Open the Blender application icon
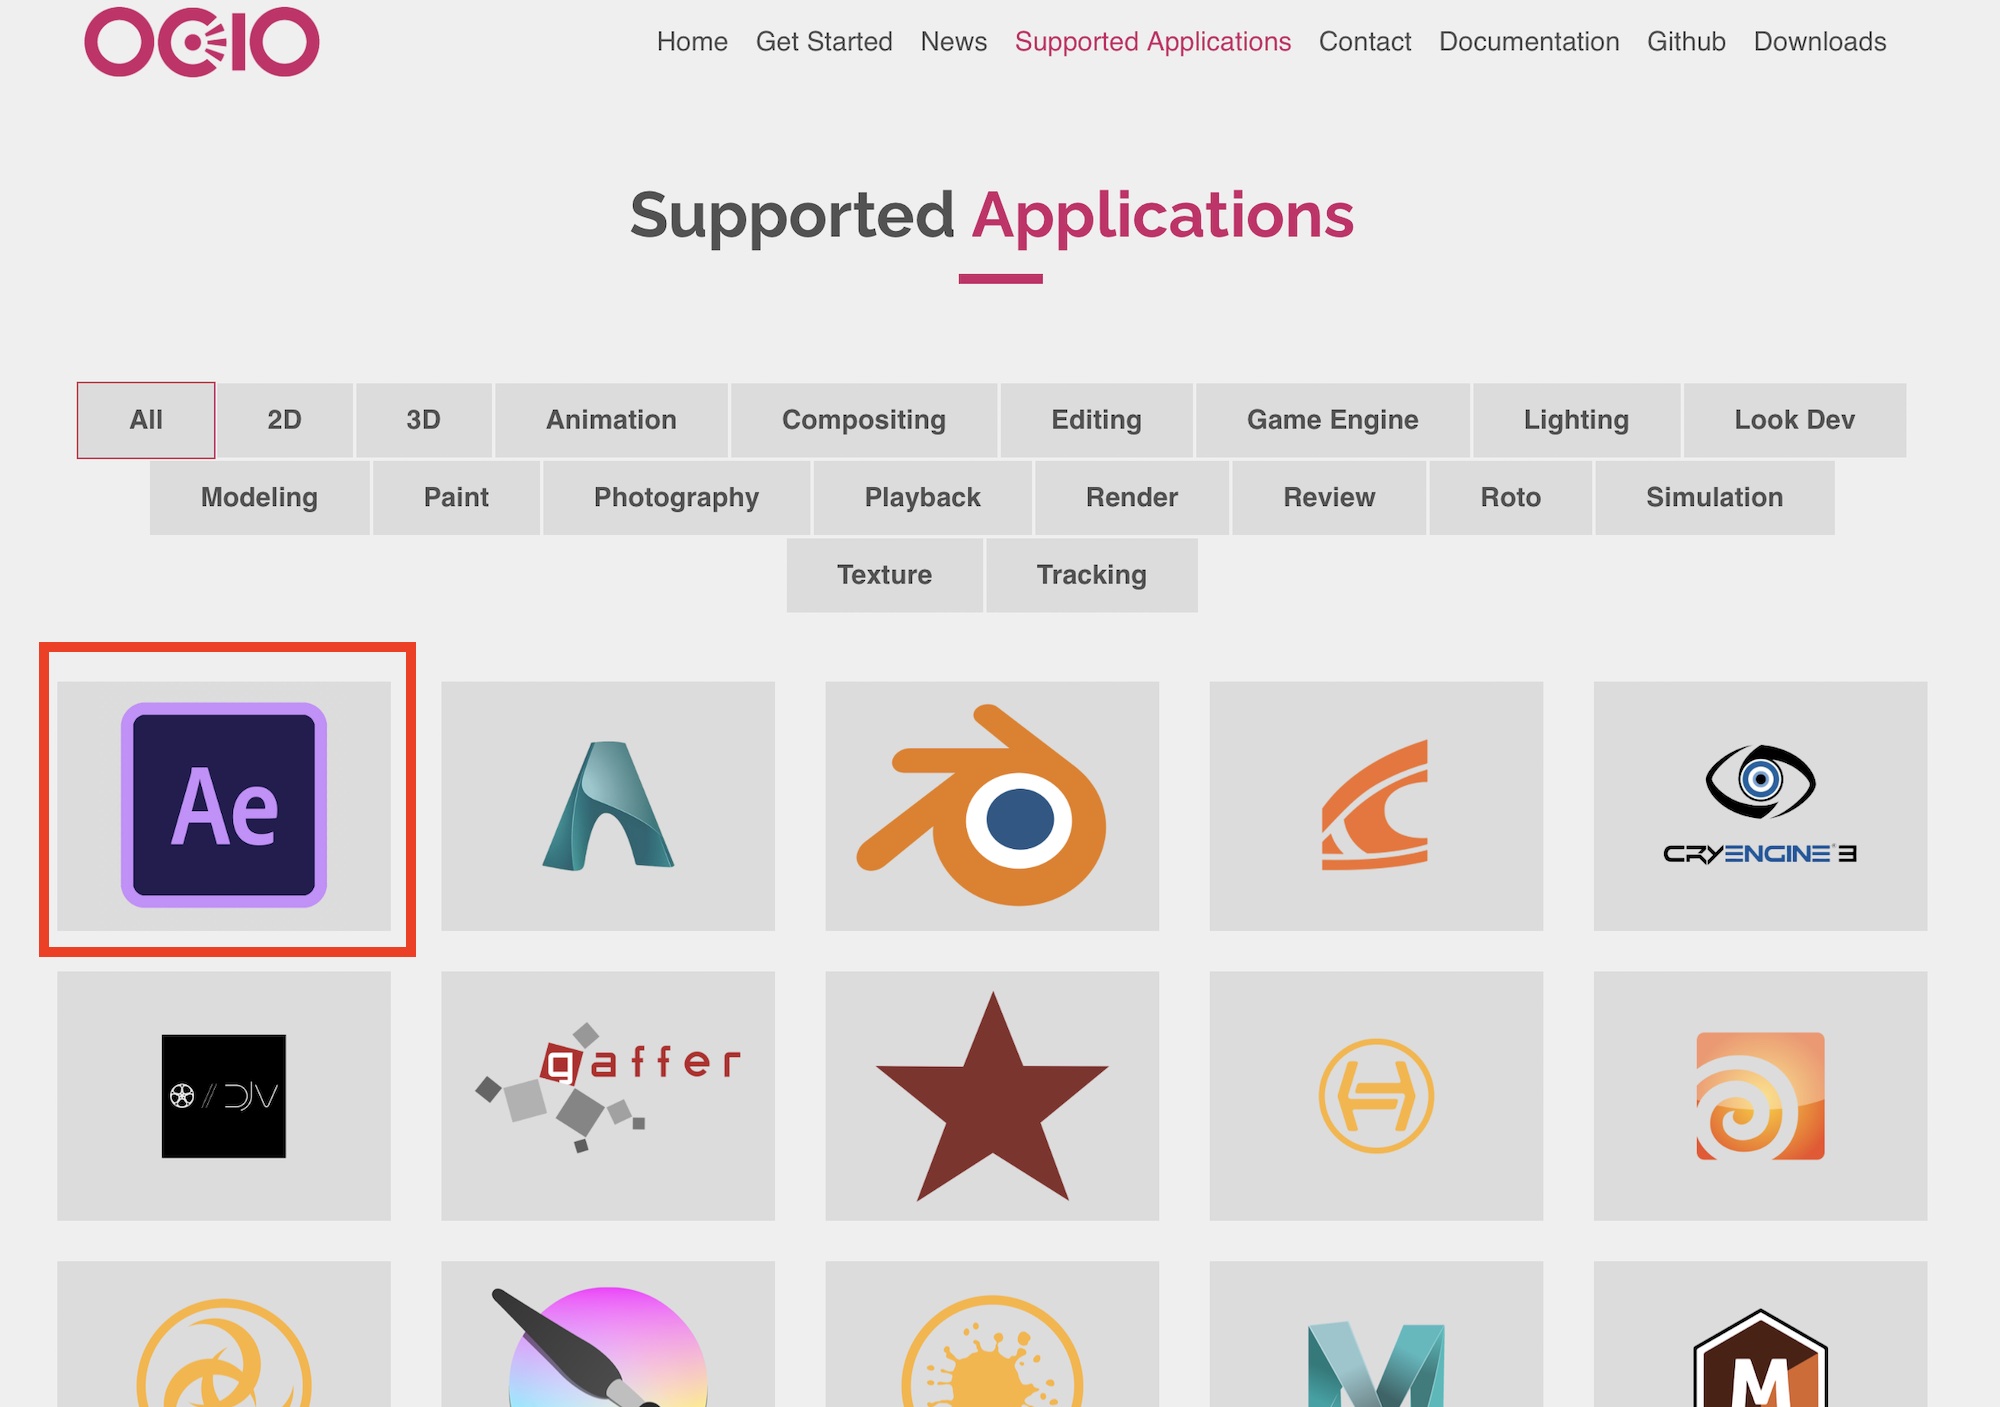 991,805
